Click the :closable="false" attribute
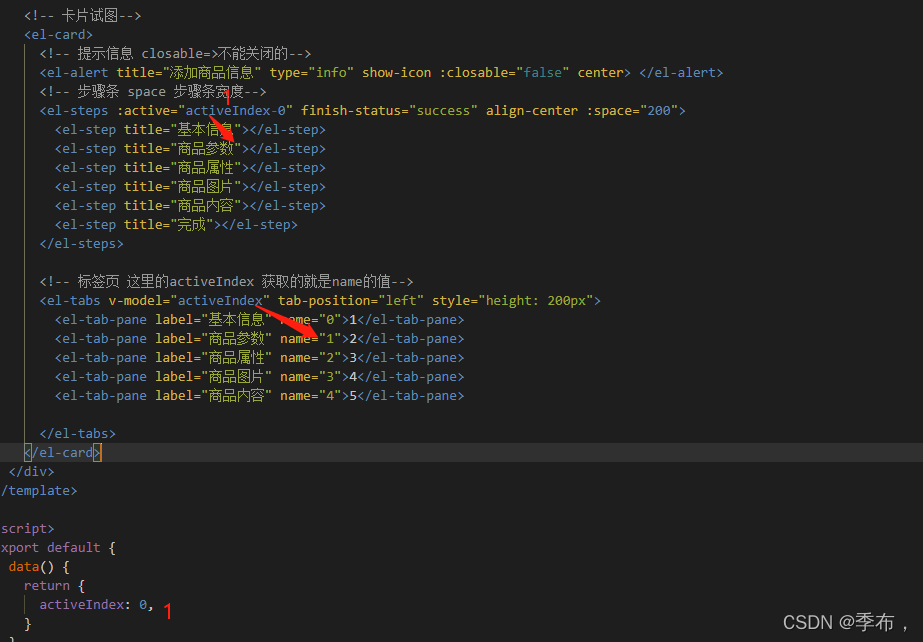This screenshot has height=642, width=923. pos(504,72)
